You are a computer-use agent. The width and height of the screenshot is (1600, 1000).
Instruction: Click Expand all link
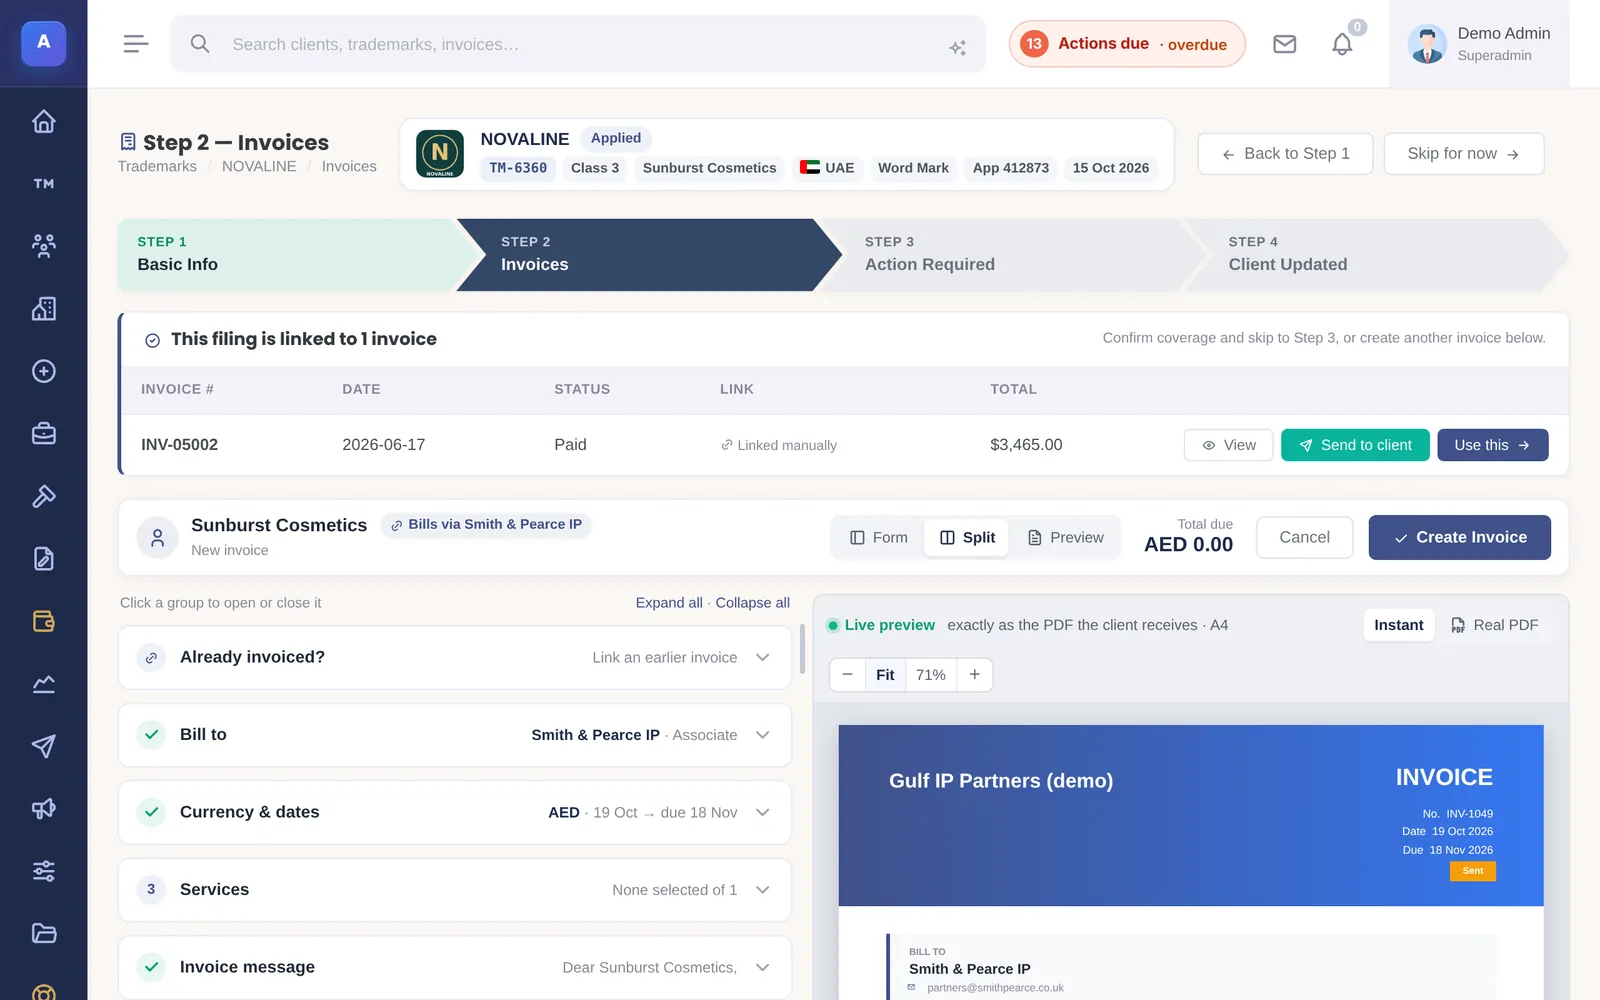click(669, 603)
